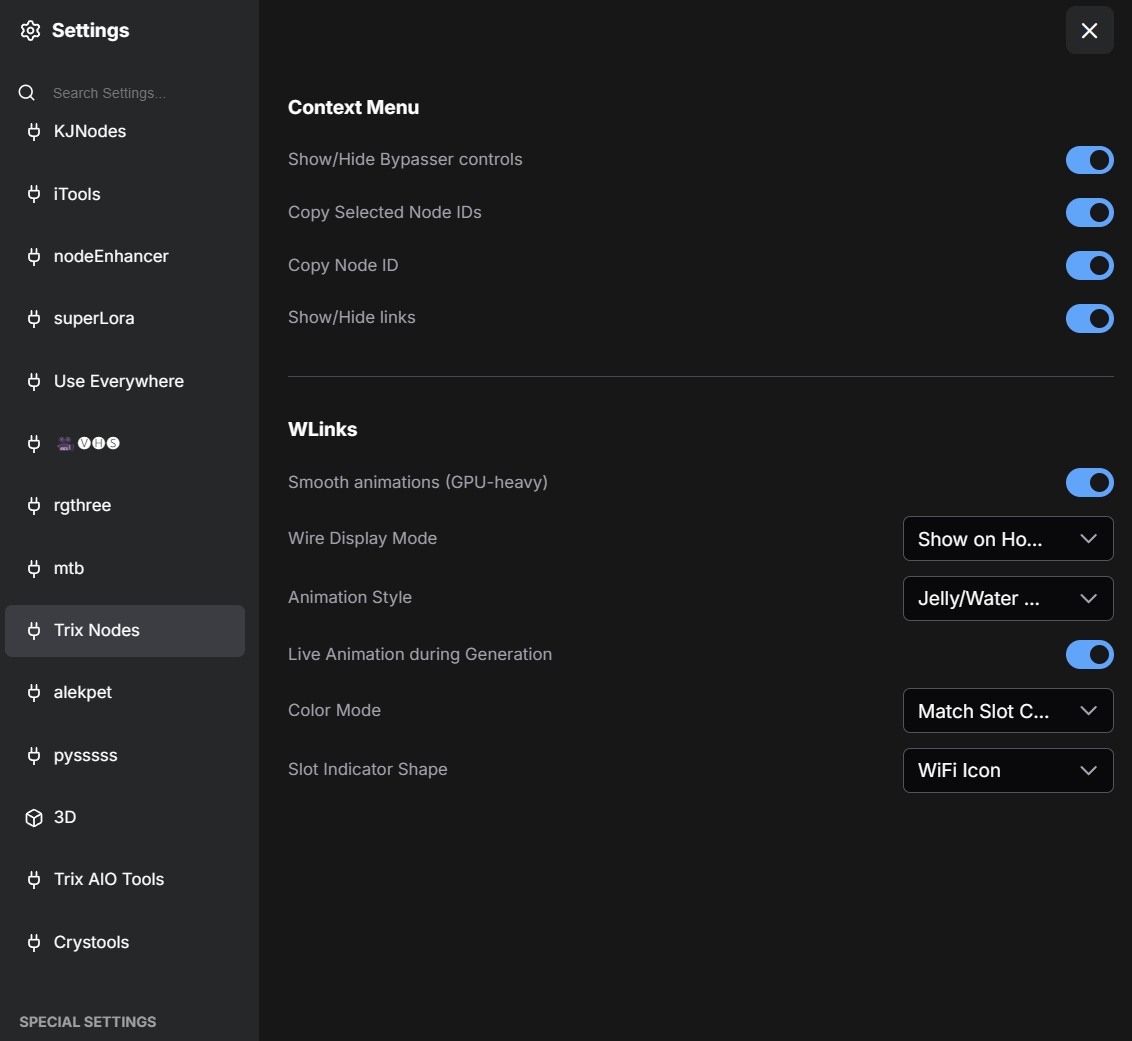Click the plug icon beside Use Everywhere

coord(33,381)
